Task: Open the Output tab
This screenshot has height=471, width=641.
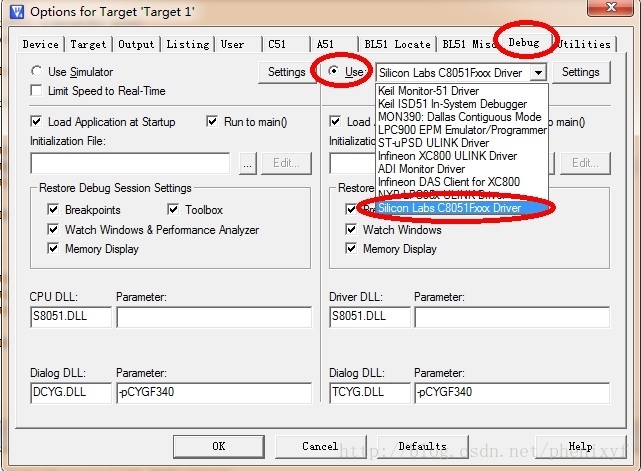Action: [136, 44]
